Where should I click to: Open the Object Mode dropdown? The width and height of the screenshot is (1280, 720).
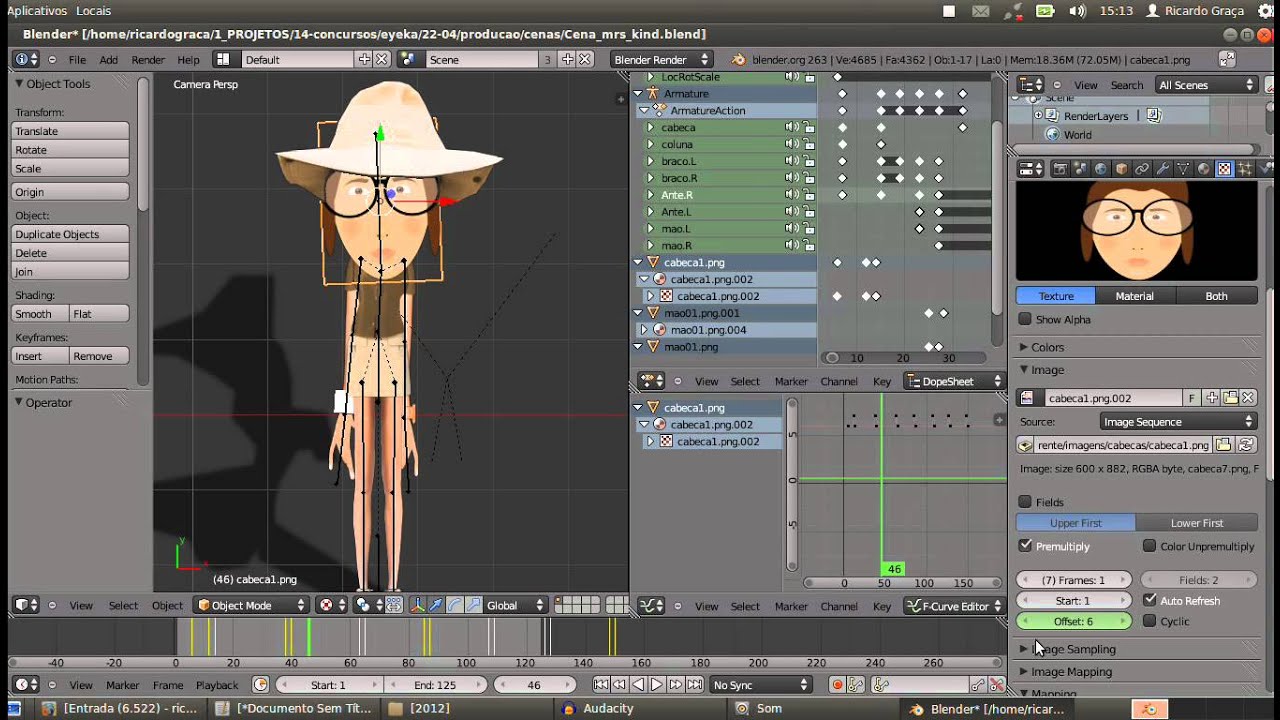click(252, 605)
